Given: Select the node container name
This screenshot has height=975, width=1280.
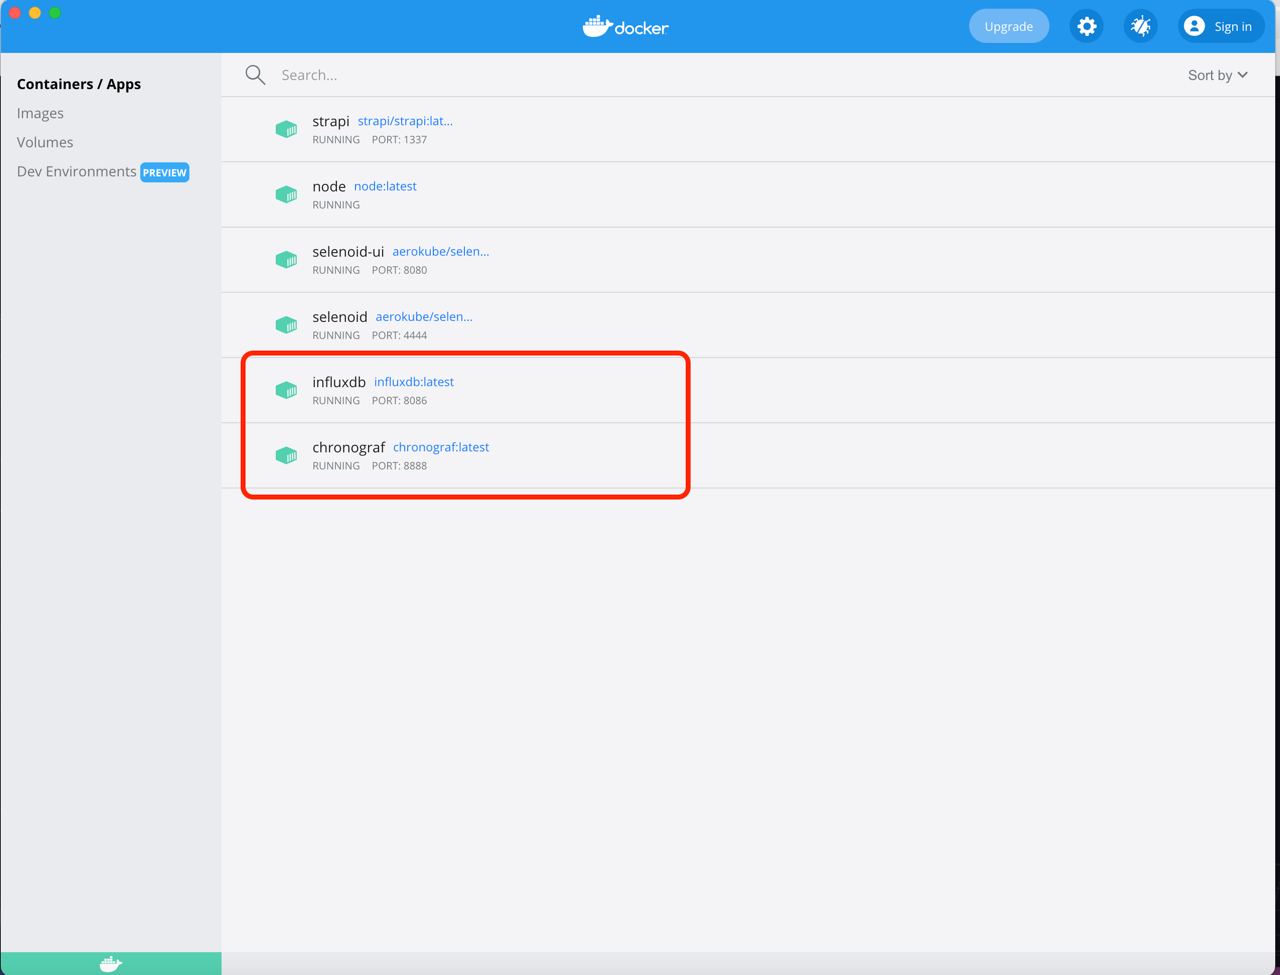Looking at the screenshot, I should pyautogui.click(x=329, y=186).
